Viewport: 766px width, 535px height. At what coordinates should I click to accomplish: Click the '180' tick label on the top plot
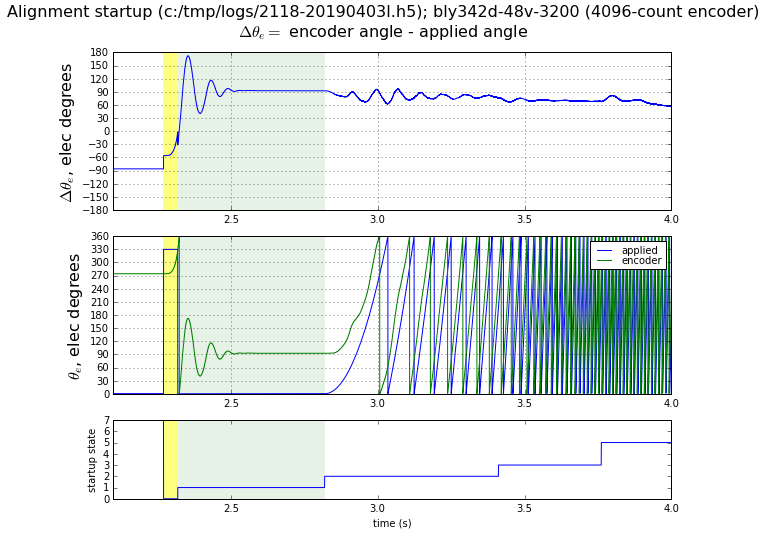click(x=99, y=53)
